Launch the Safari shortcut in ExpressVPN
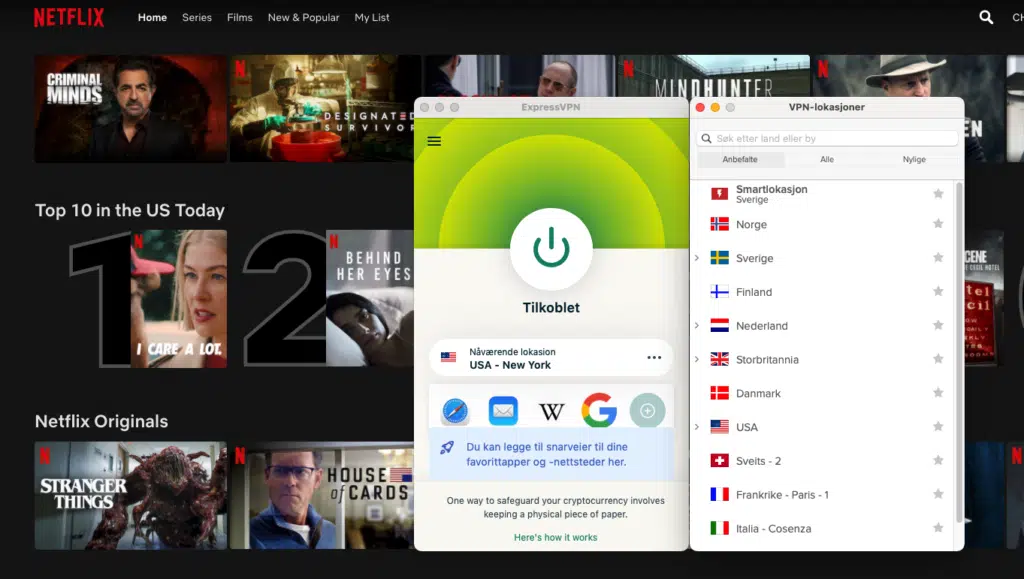Image resolution: width=1024 pixels, height=579 pixels. [455, 411]
